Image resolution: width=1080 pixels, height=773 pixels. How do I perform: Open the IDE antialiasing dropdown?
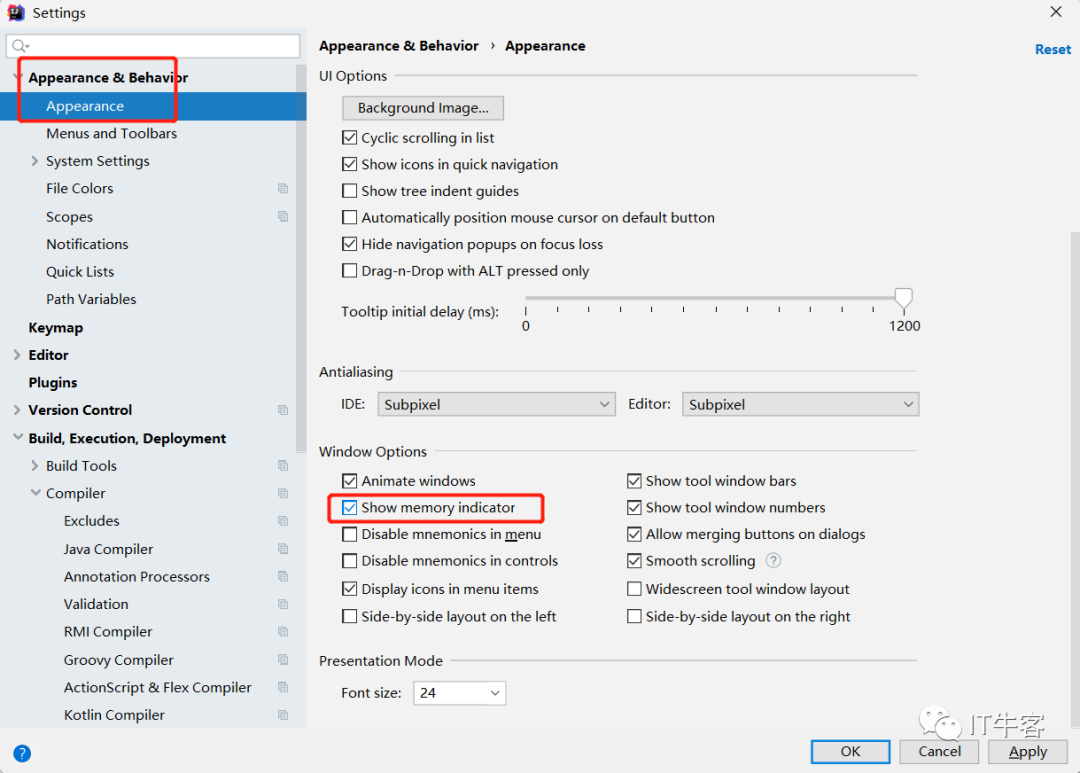497,404
